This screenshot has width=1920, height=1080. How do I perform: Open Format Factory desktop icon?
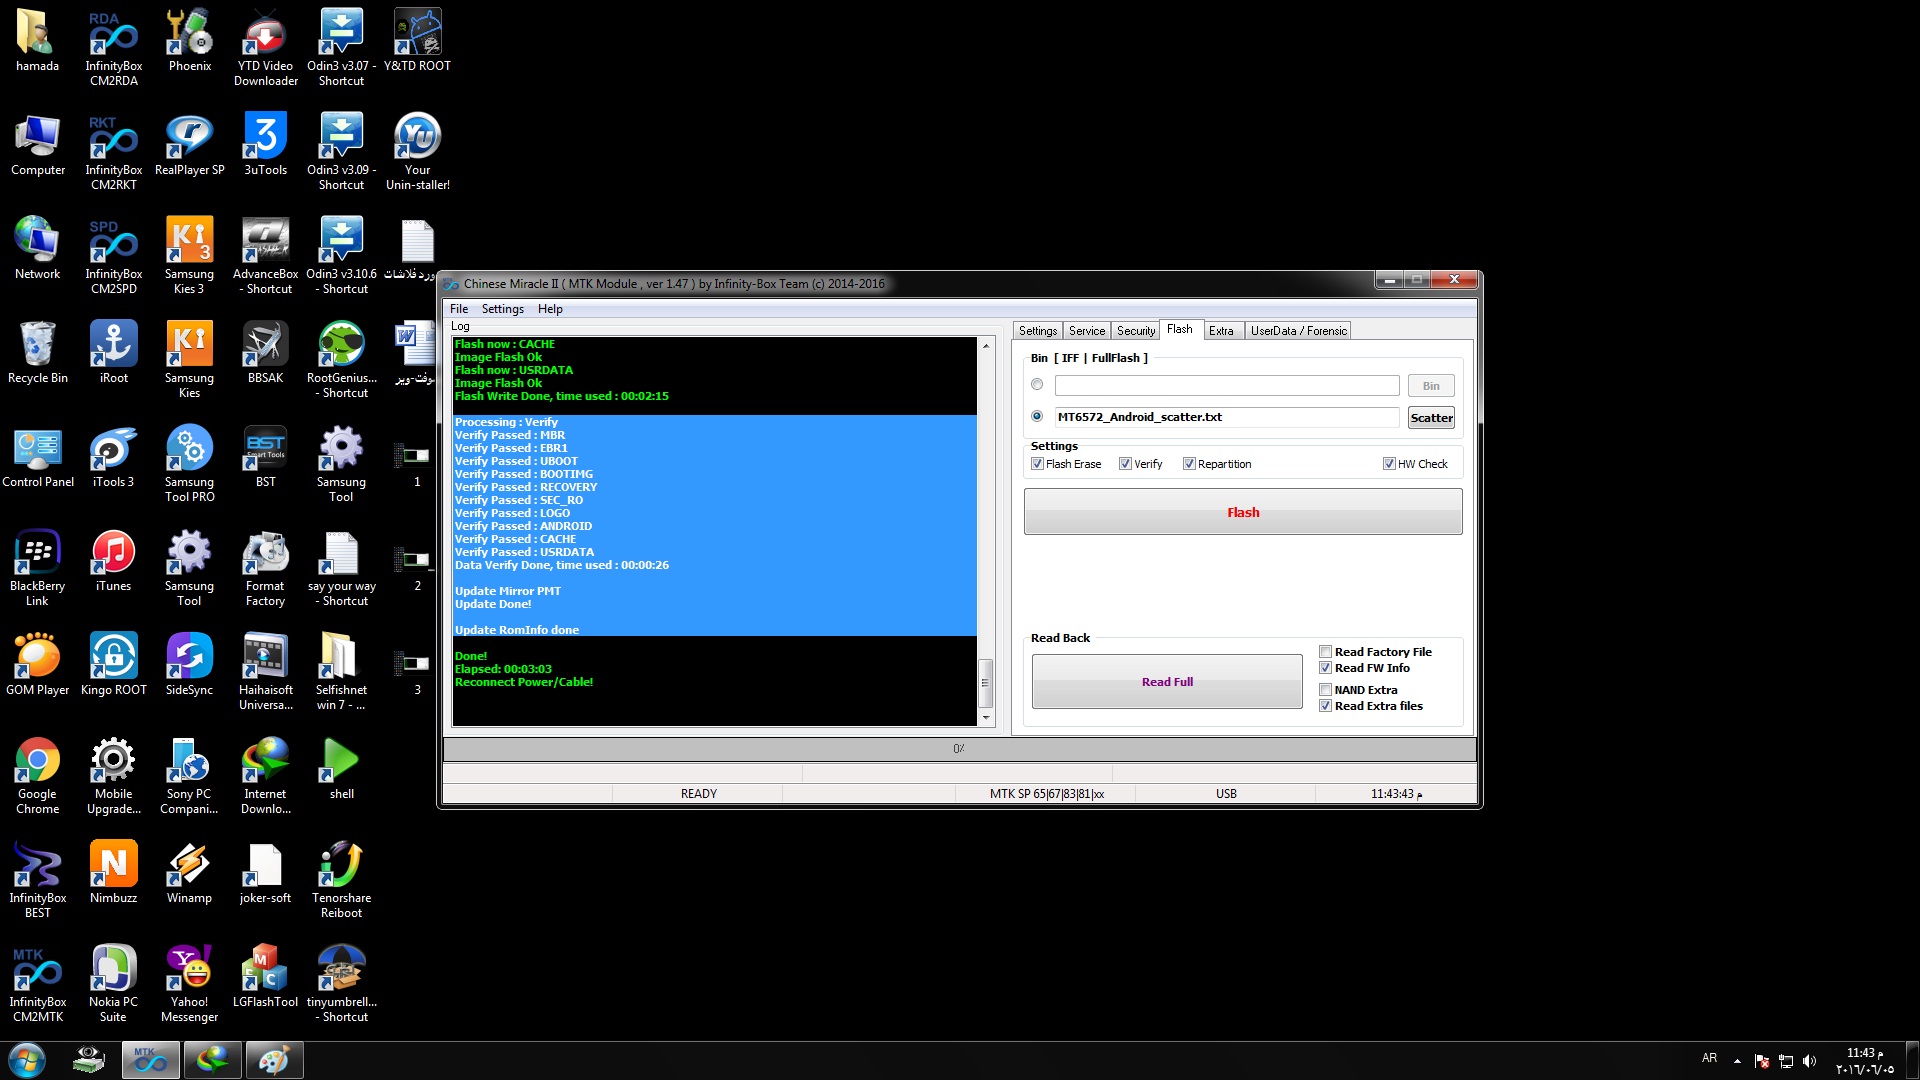[266, 567]
